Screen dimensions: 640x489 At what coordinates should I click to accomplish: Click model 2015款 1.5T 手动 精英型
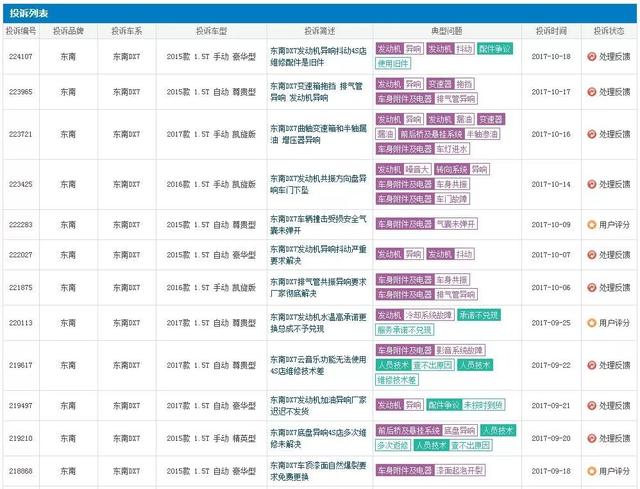pyautogui.click(x=211, y=438)
